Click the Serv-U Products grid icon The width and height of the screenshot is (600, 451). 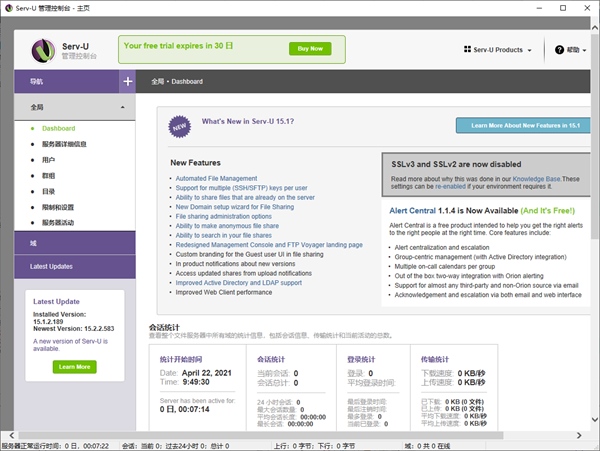(468, 49)
